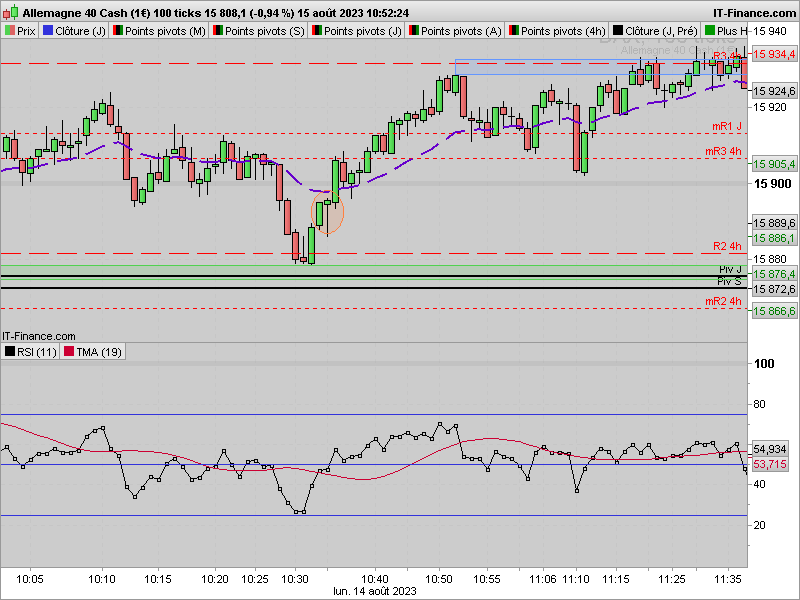Click the green price tag 15 905,4
The width and height of the screenshot is (800, 600).
[774, 164]
